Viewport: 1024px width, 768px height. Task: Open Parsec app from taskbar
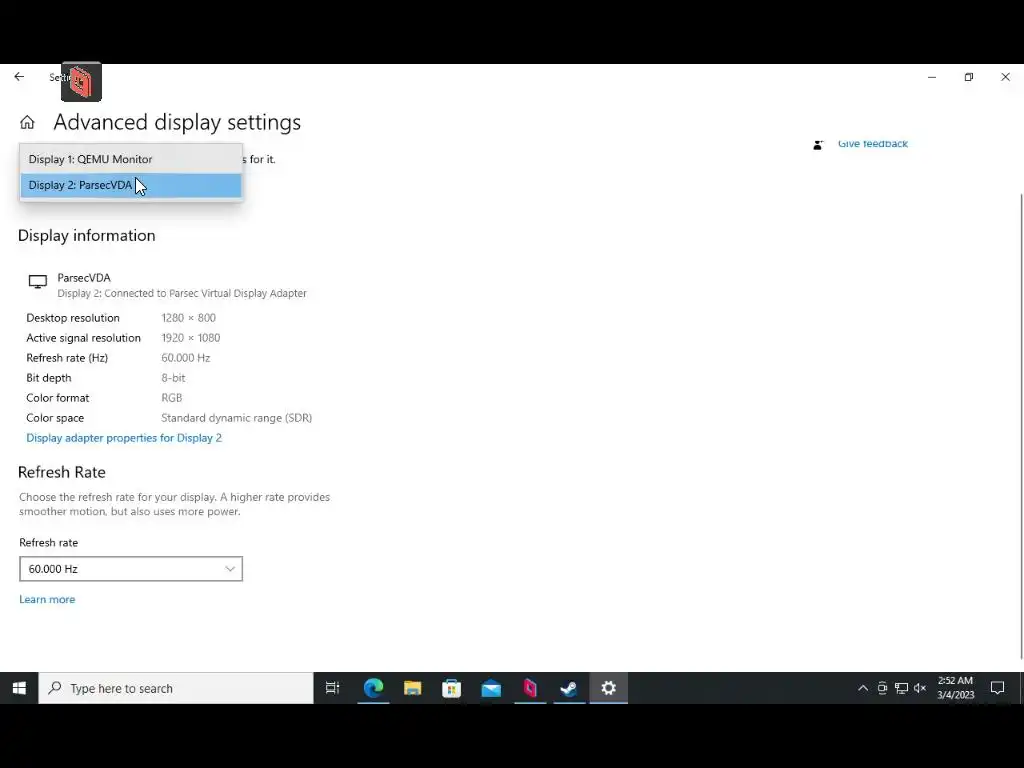coord(530,688)
